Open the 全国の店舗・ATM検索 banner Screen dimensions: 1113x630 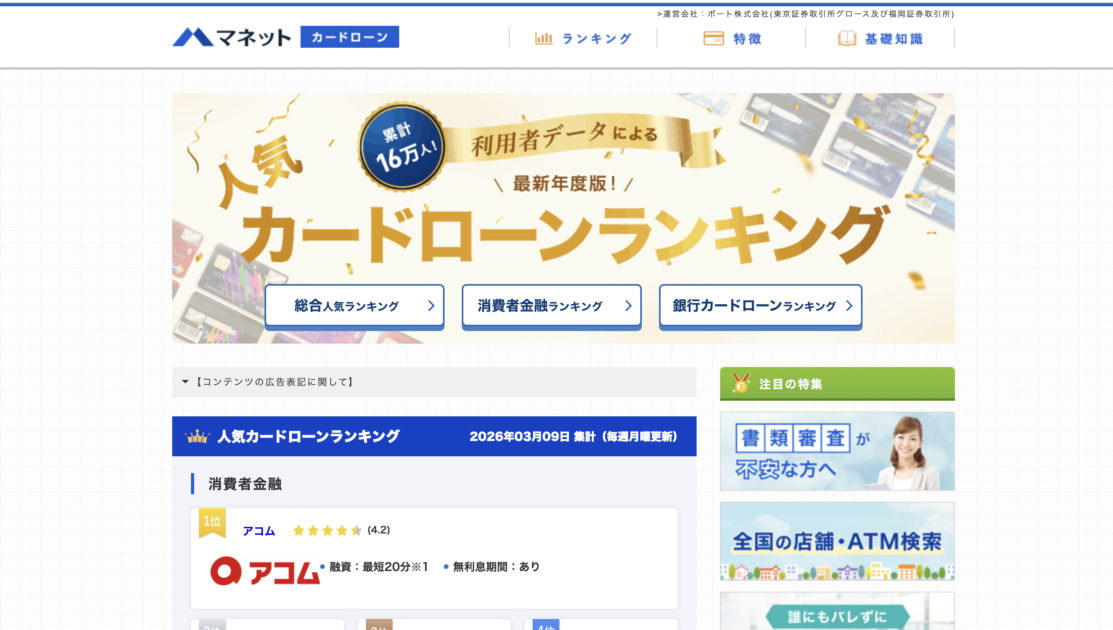837,541
